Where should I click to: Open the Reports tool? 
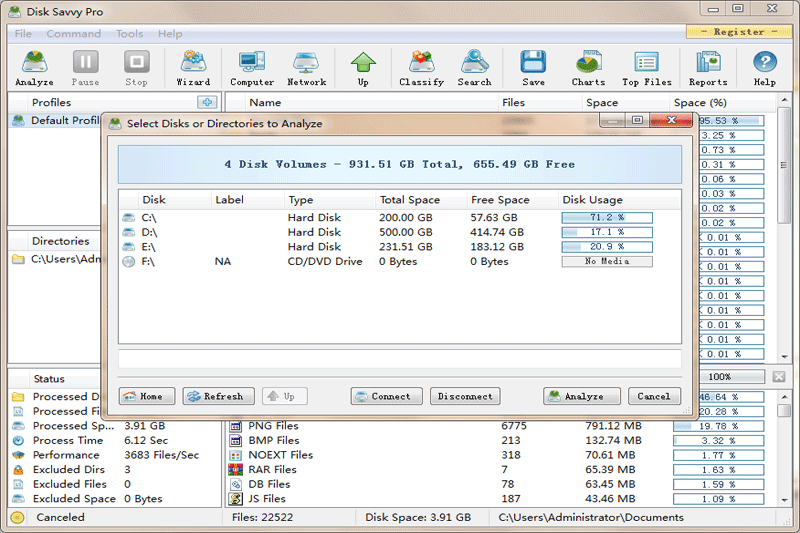tap(708, 68)
